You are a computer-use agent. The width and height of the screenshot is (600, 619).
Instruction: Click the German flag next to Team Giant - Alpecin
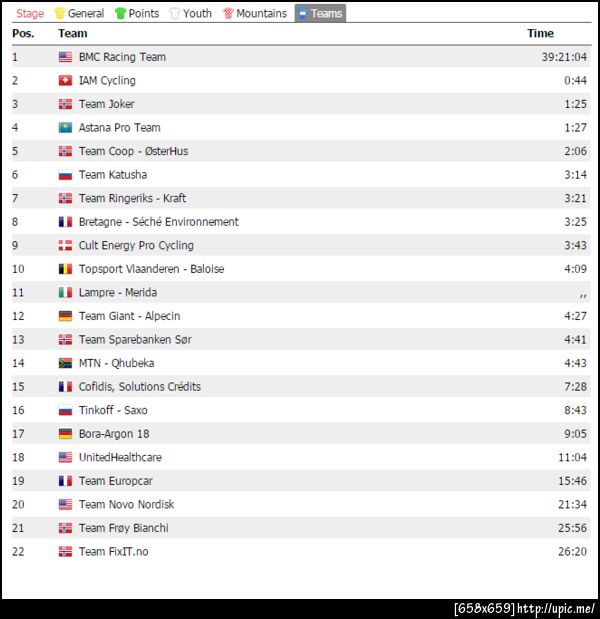[66, 316]
